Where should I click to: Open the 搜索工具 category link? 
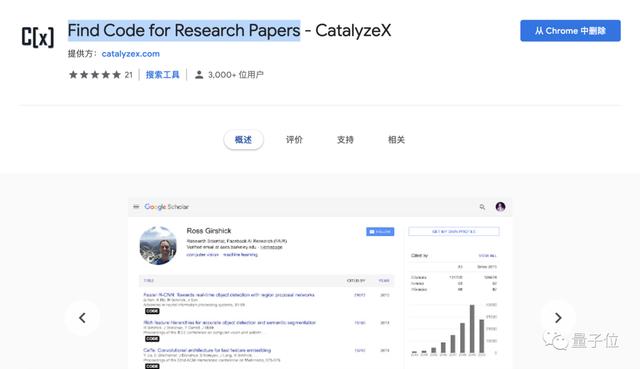162,75
